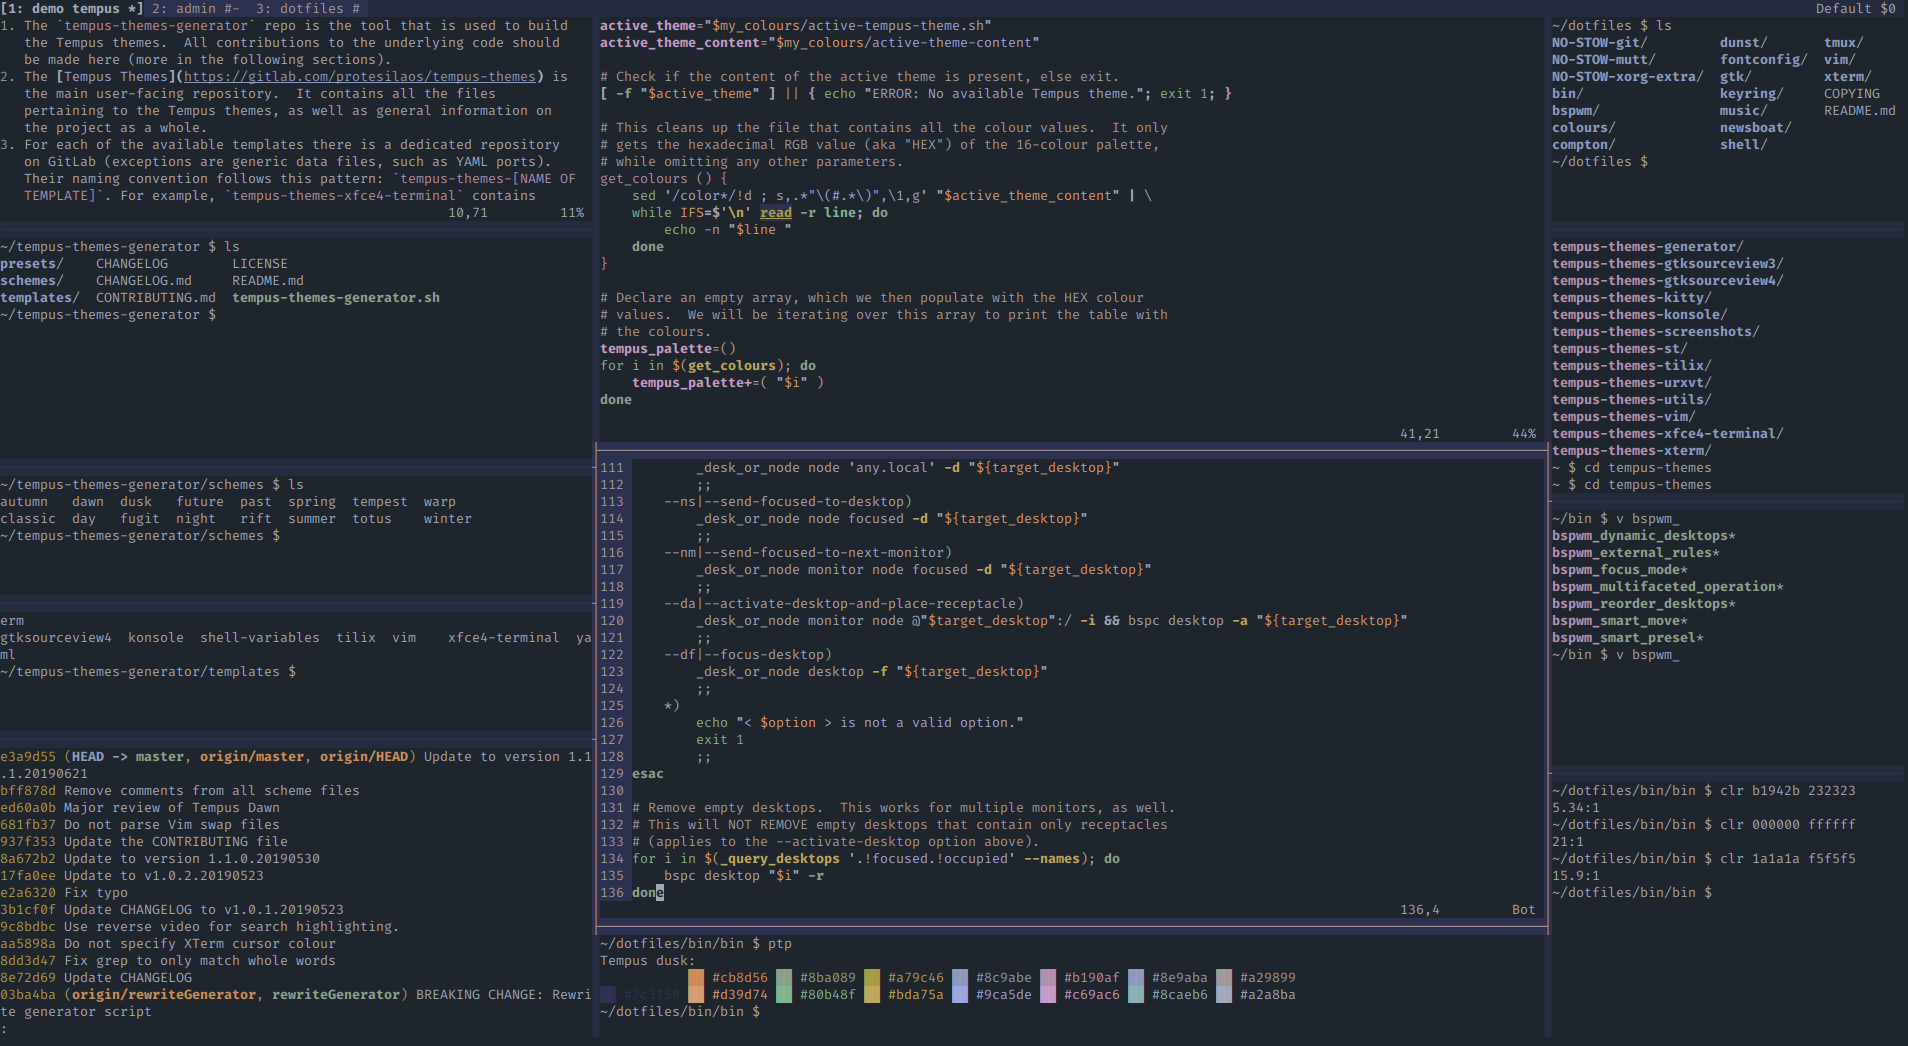Click the #a29899 grey swatch
1908x1046 pixels.
1224,977
